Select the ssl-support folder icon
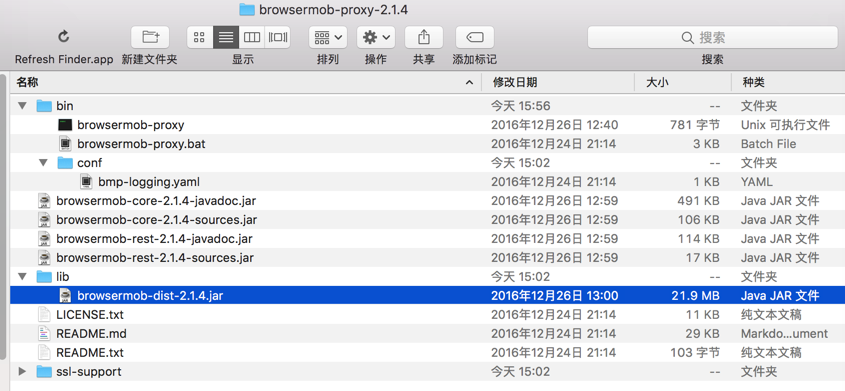The height and width of the screenshot is (391, 845). point(44,372)
